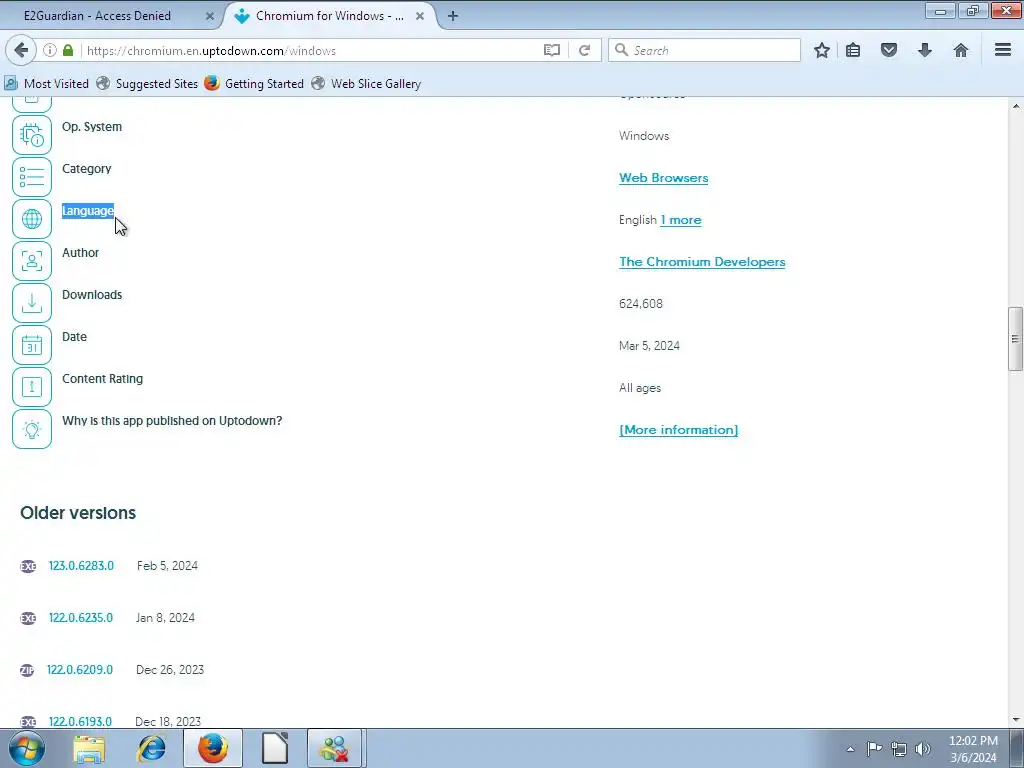Open Getting Started bookmark
This screenshot has width=1024, height=768.
254,84
